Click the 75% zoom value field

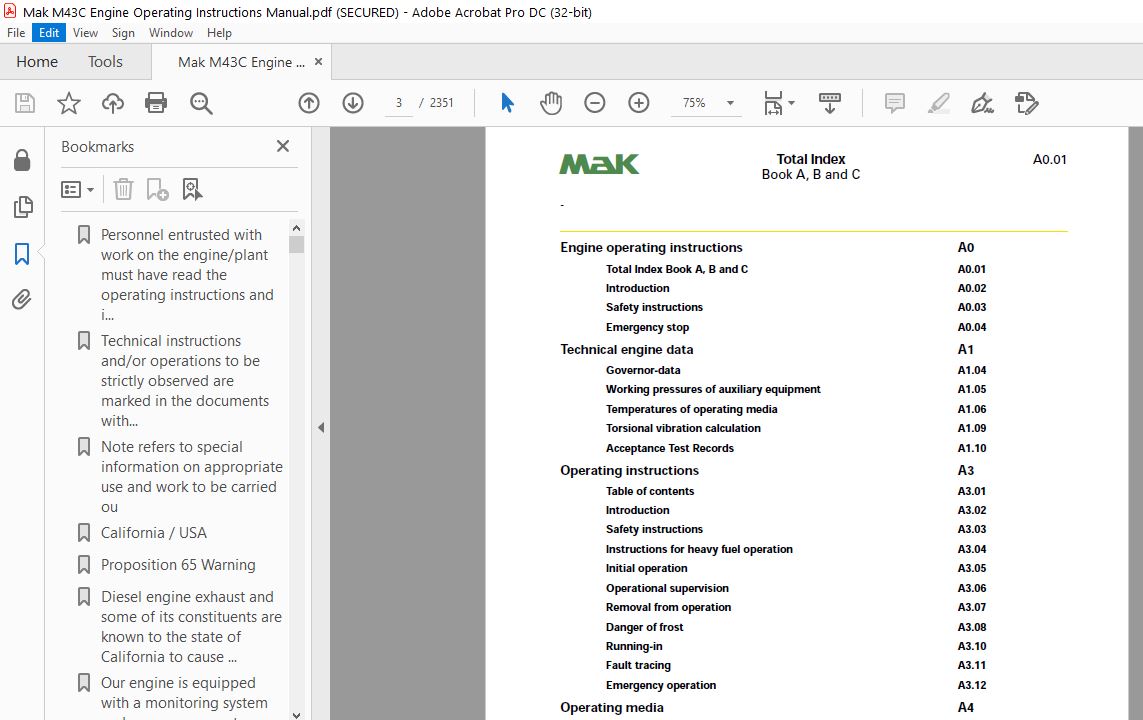694,103
